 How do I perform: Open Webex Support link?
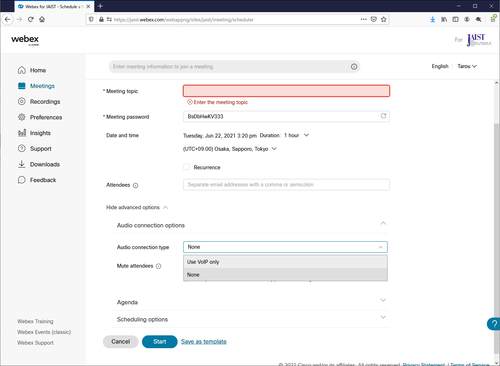35,343
